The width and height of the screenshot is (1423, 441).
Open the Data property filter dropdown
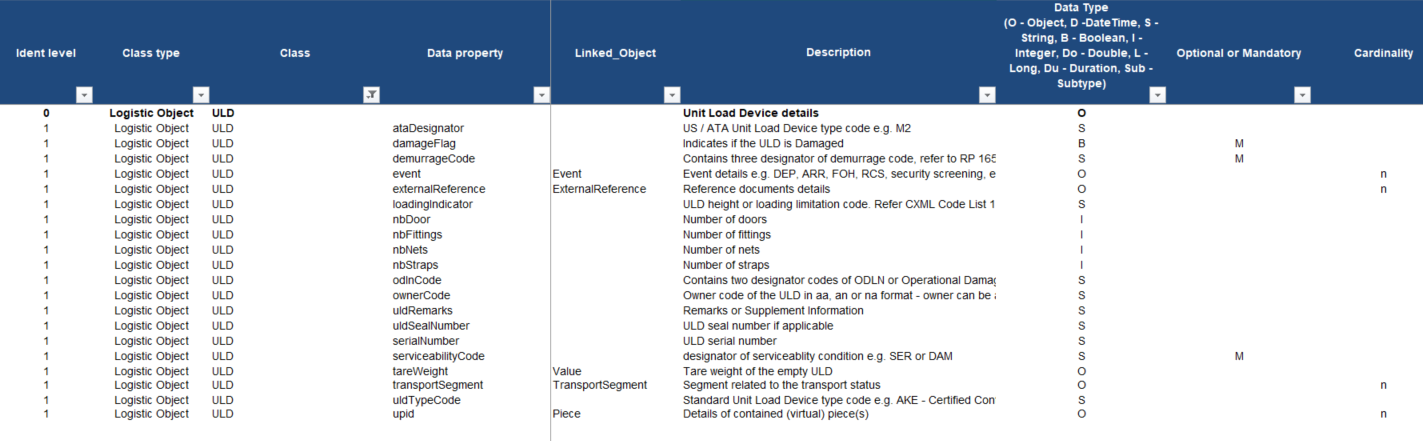(x=542, y=95)
